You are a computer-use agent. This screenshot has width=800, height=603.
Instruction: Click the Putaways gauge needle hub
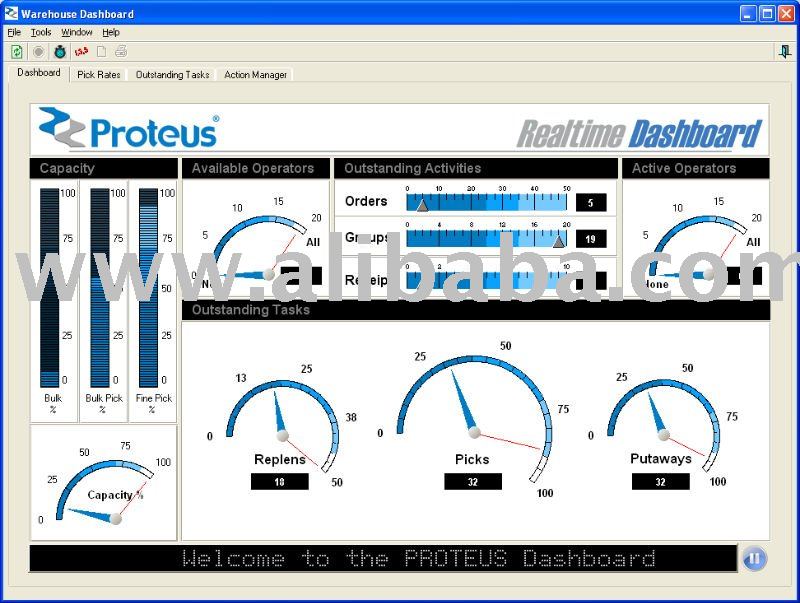click(664, 435)
